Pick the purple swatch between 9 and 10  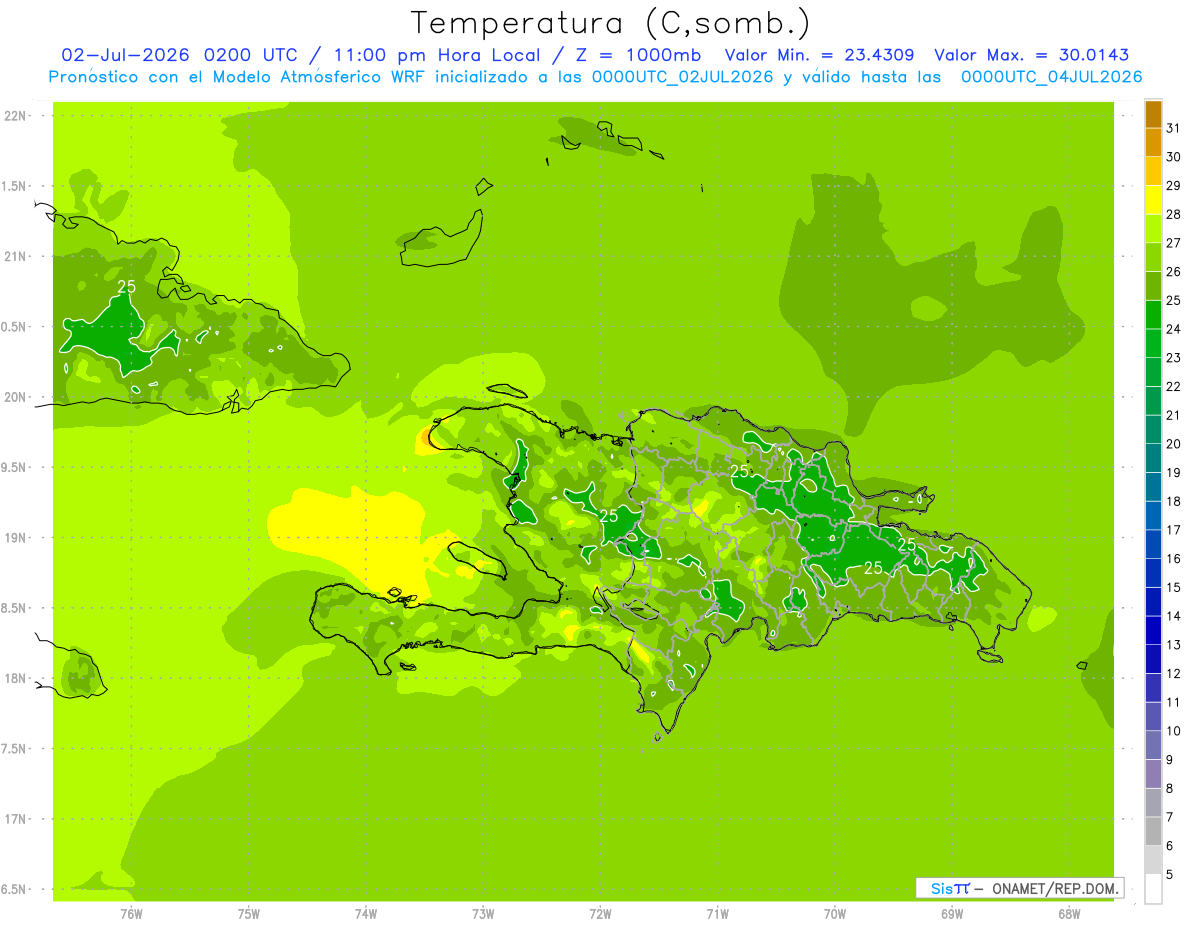pyautogui.click(x=1153, y=746)
